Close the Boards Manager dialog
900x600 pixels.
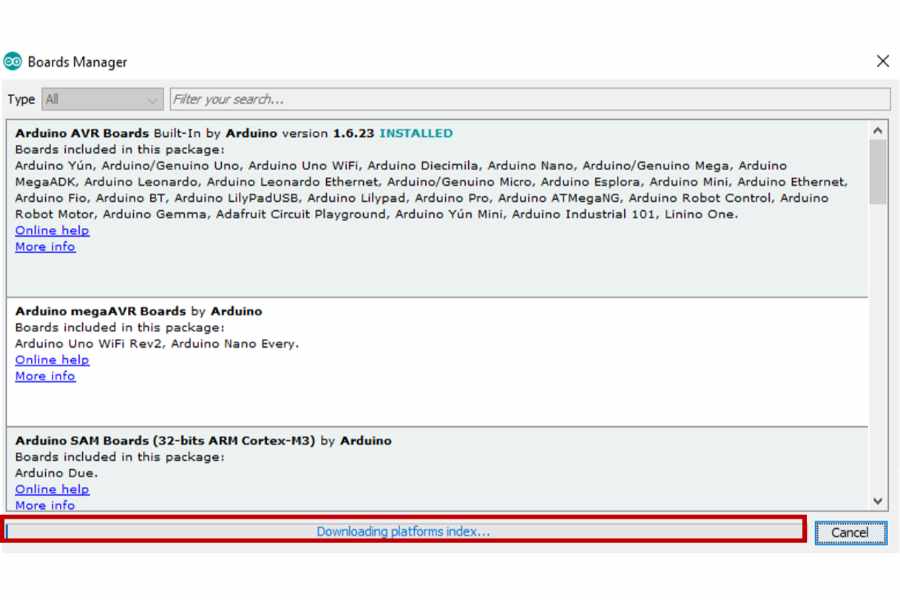[x=883, y=61]
